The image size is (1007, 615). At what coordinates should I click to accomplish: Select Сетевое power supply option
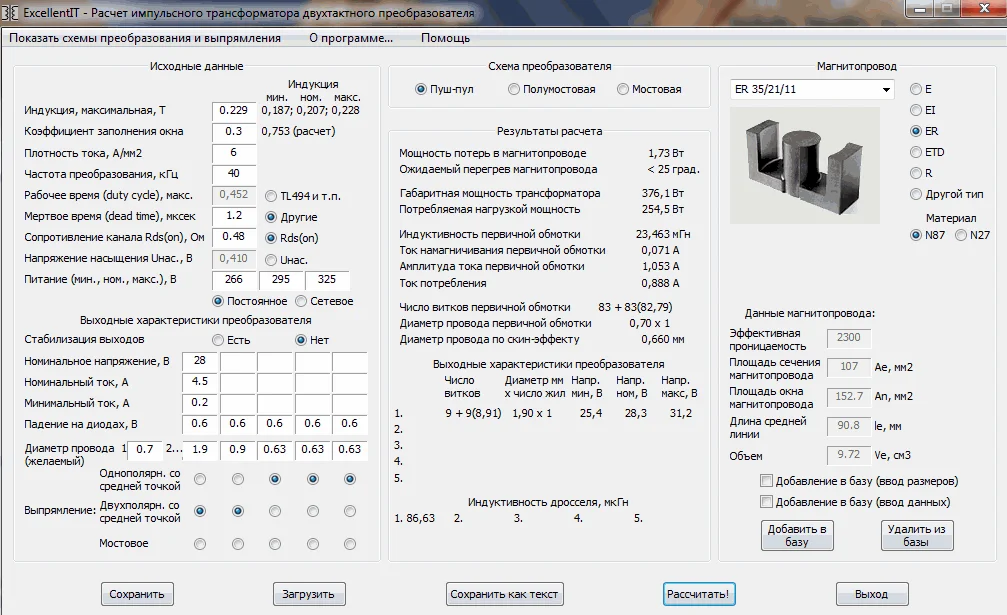pyautogui.click(x=300, y=301)
